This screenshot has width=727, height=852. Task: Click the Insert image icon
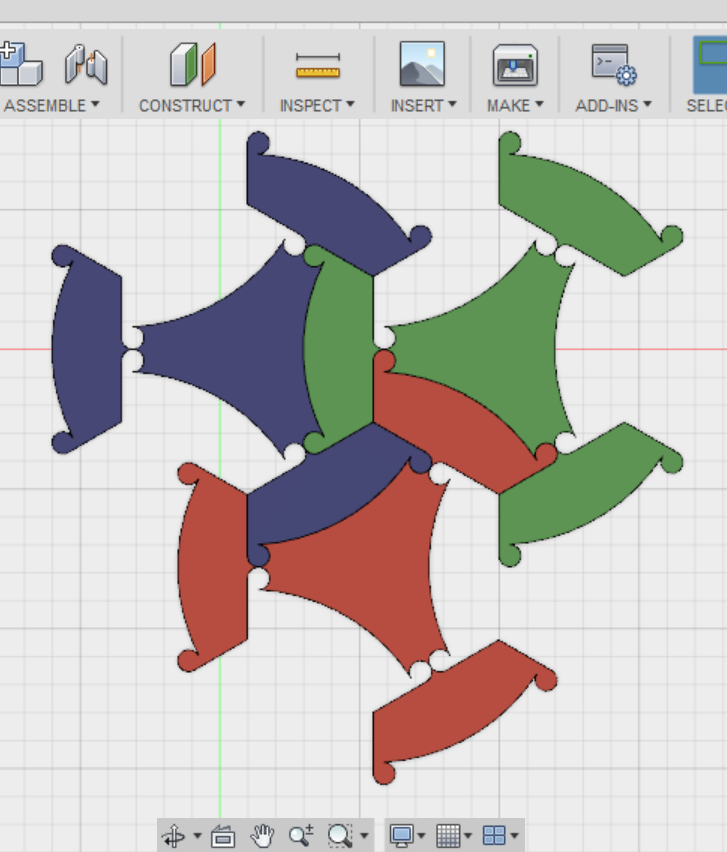[422, 65]
